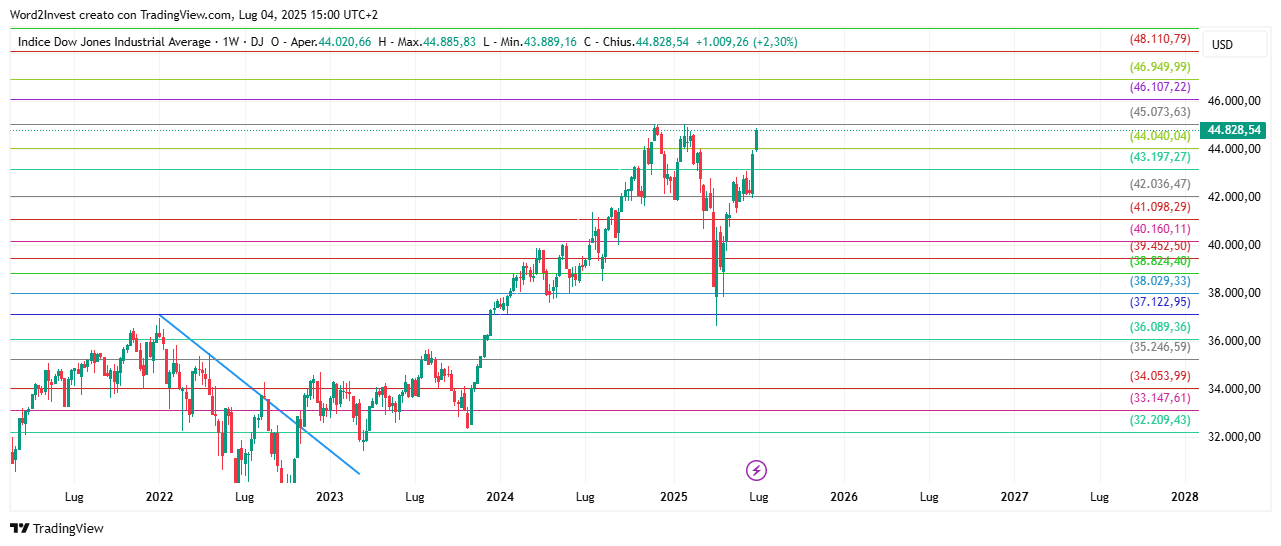The image size is (1281, 546).
Task: Click the symbol title Indice Dow Jones Industrial Average
Action: pyautogui.click(x=115, y=42)
